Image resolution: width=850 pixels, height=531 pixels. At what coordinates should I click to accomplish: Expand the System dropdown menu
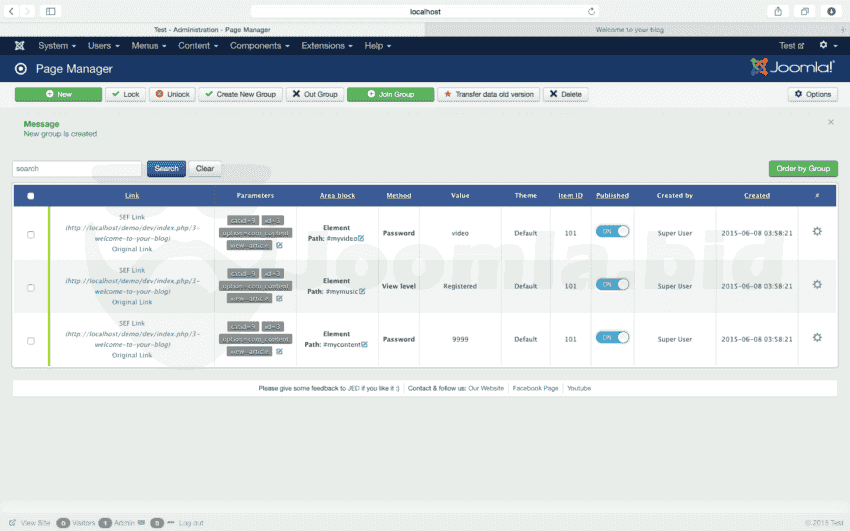pos(57,46)
